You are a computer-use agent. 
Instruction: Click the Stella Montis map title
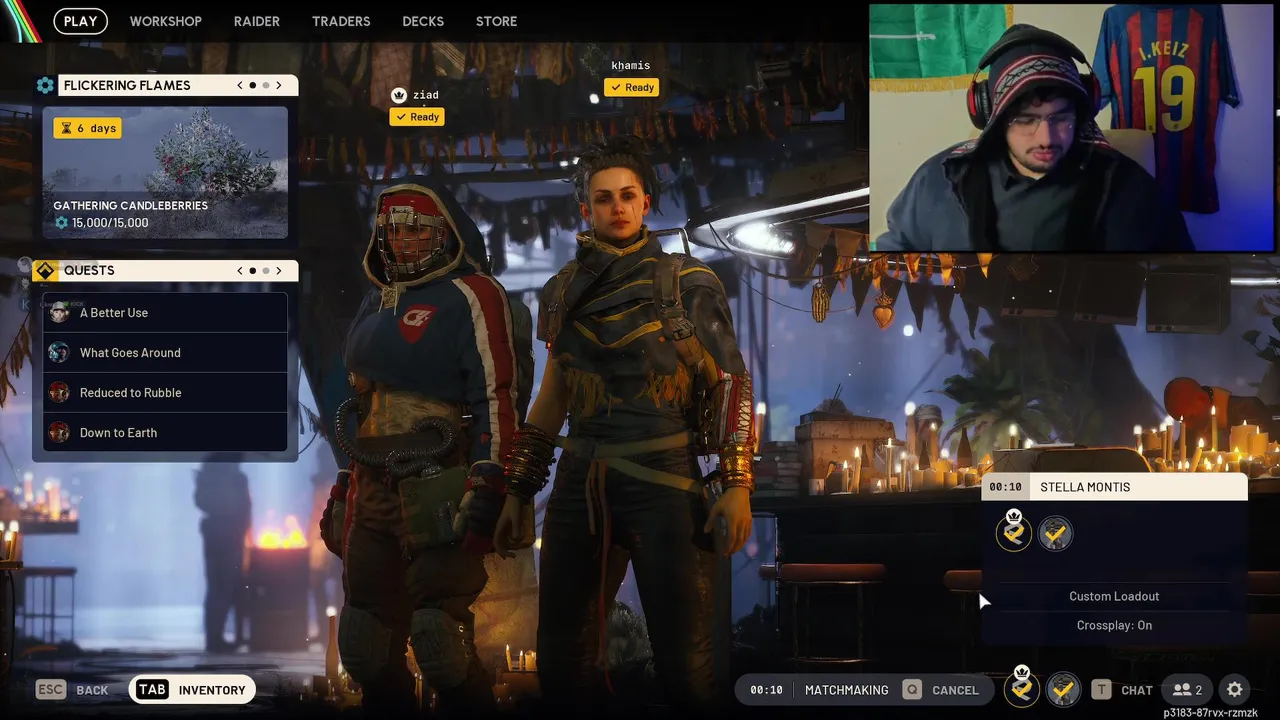tap(1085, 487)
